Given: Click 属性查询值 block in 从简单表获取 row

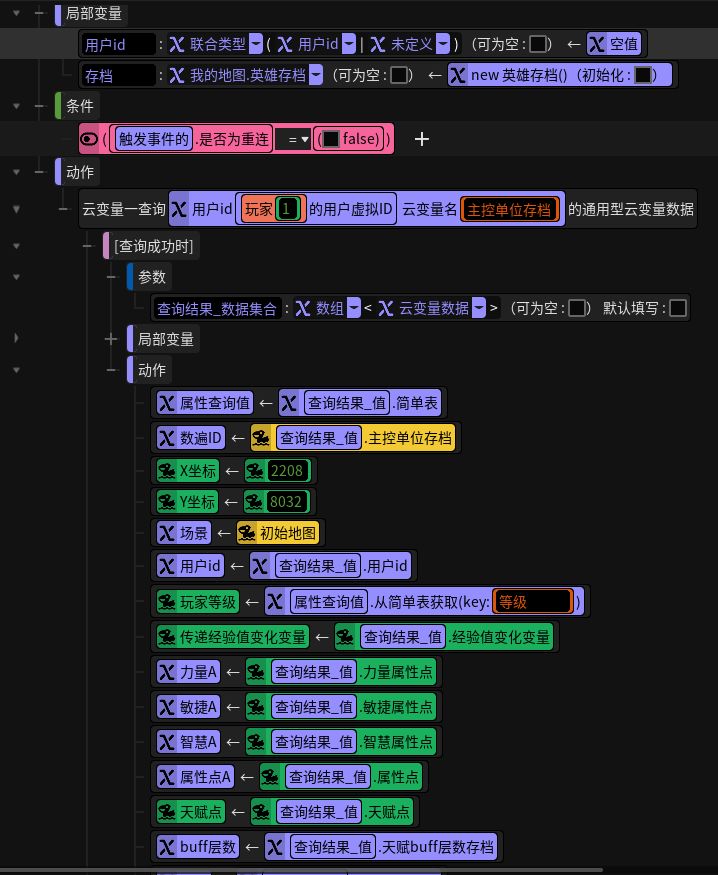Looking at the screenshot, I should click(x=329, y=602).
